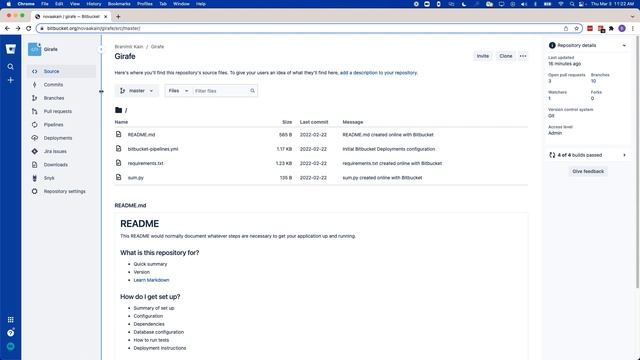Screen dimensions: 640x360
Task: Open the help question mark icon
Action: 11,333
